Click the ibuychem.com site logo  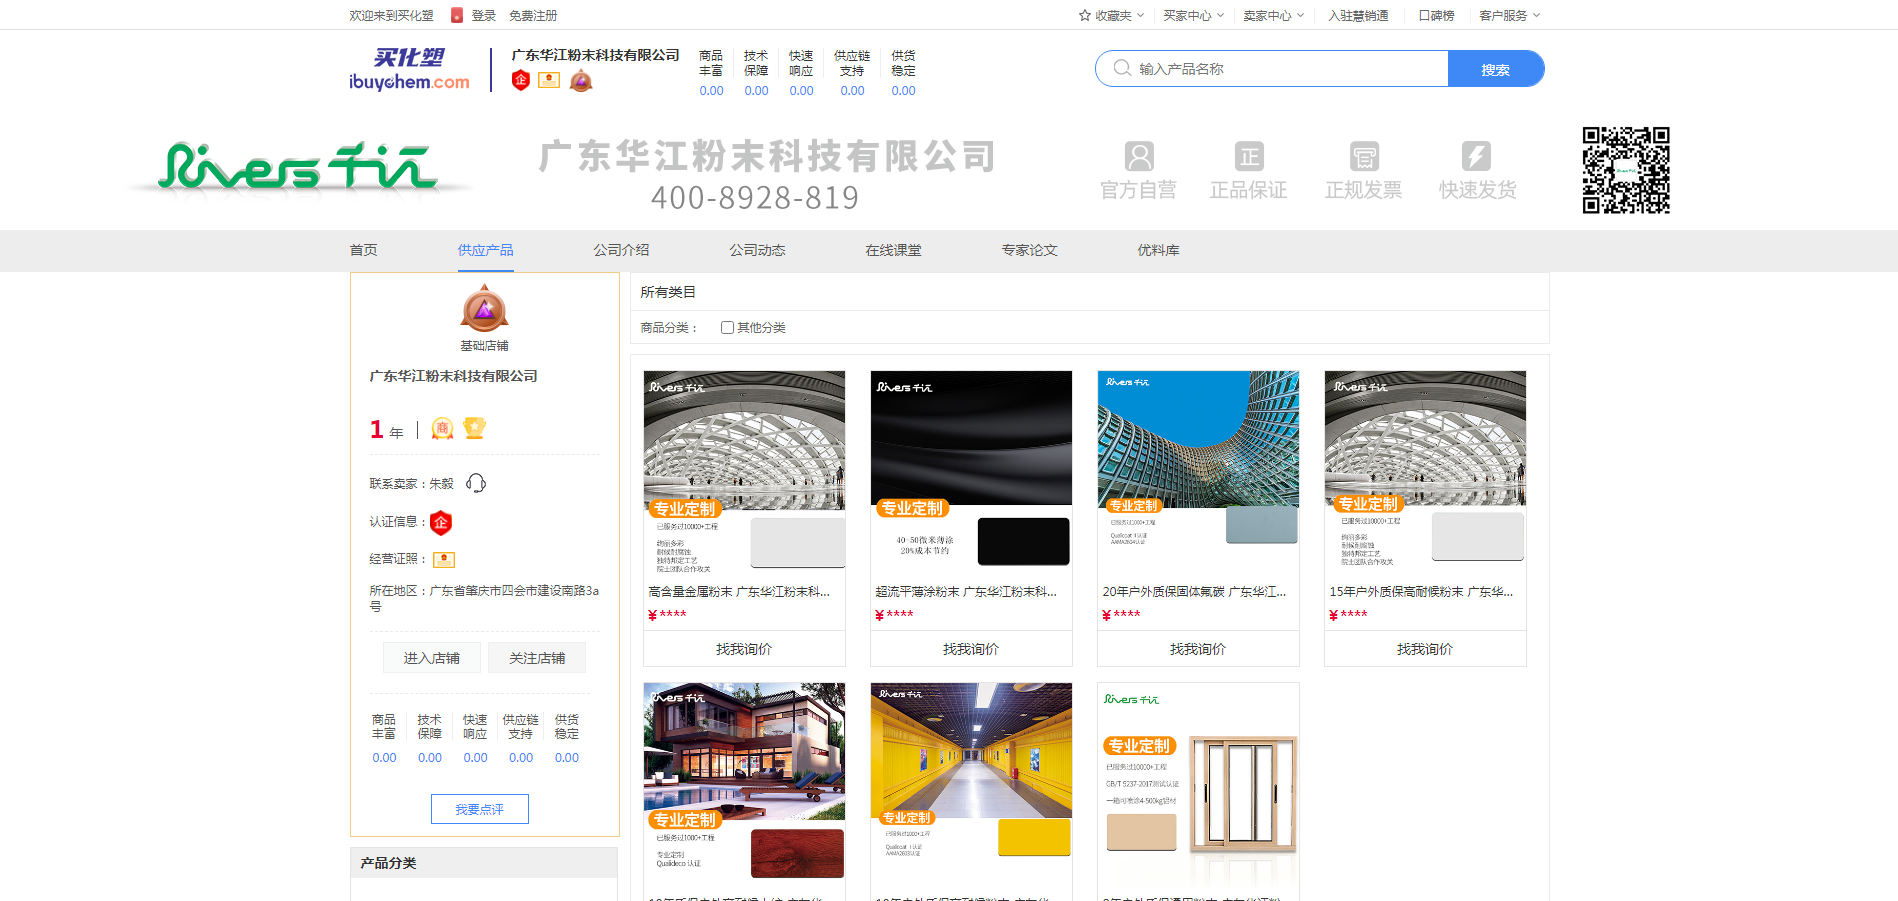coord(409,69)
